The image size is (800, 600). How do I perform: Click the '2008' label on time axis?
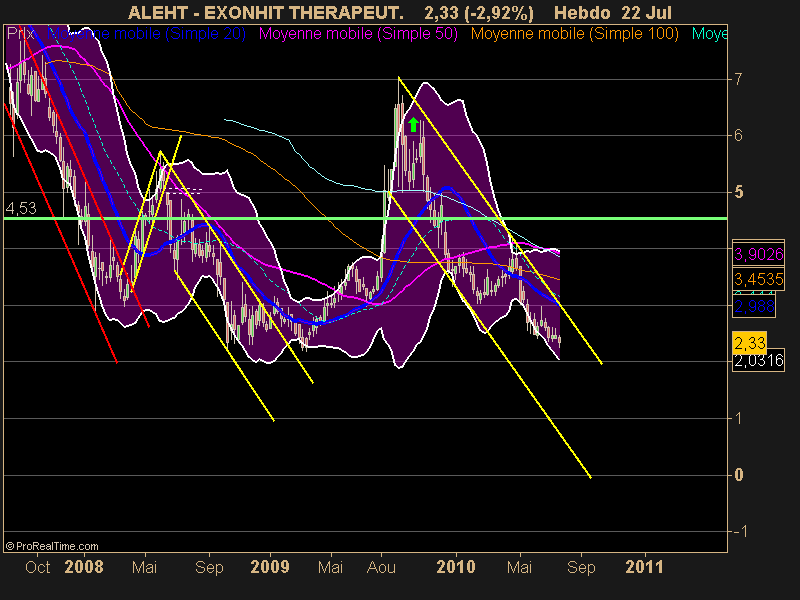click(x=84, y=567)
